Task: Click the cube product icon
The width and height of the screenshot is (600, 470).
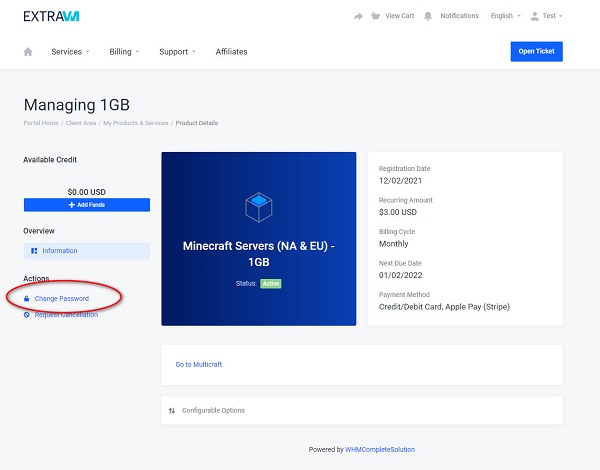Action: pos(259,207)
